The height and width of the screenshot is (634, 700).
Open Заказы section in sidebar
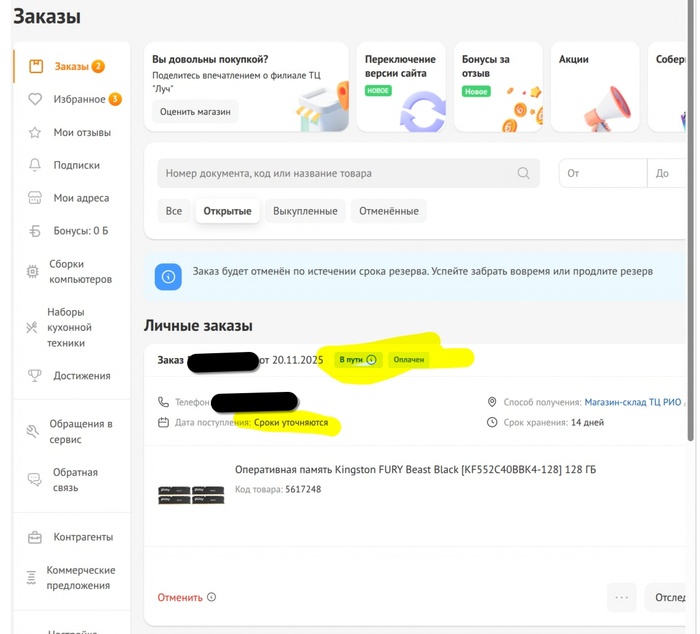click(70, 67)
